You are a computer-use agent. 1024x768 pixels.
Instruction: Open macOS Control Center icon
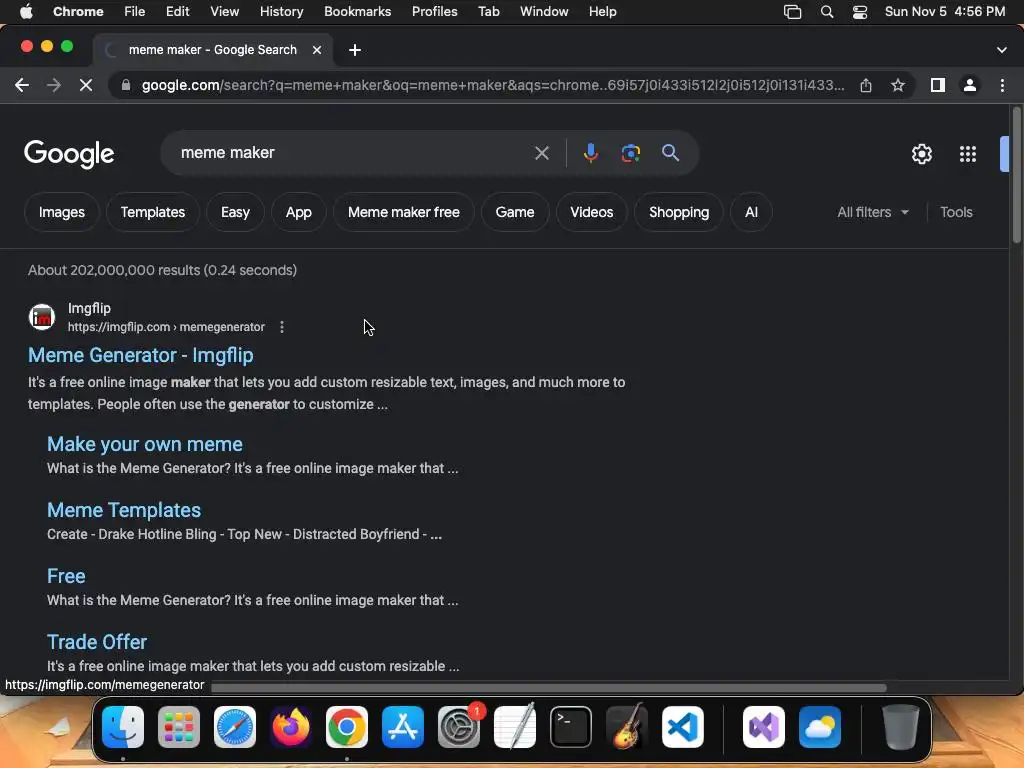tap(860, 12)
